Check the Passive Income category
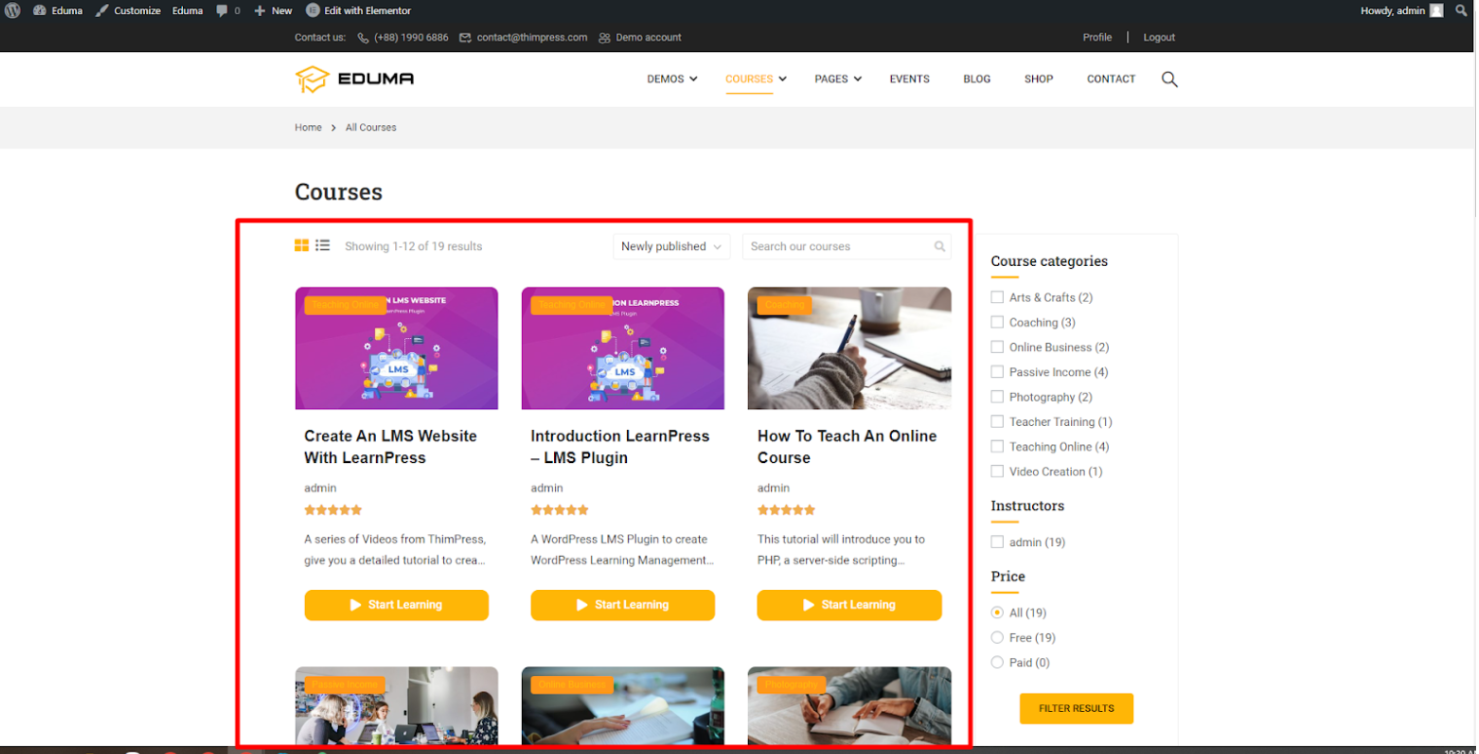 tap(997, 372)
